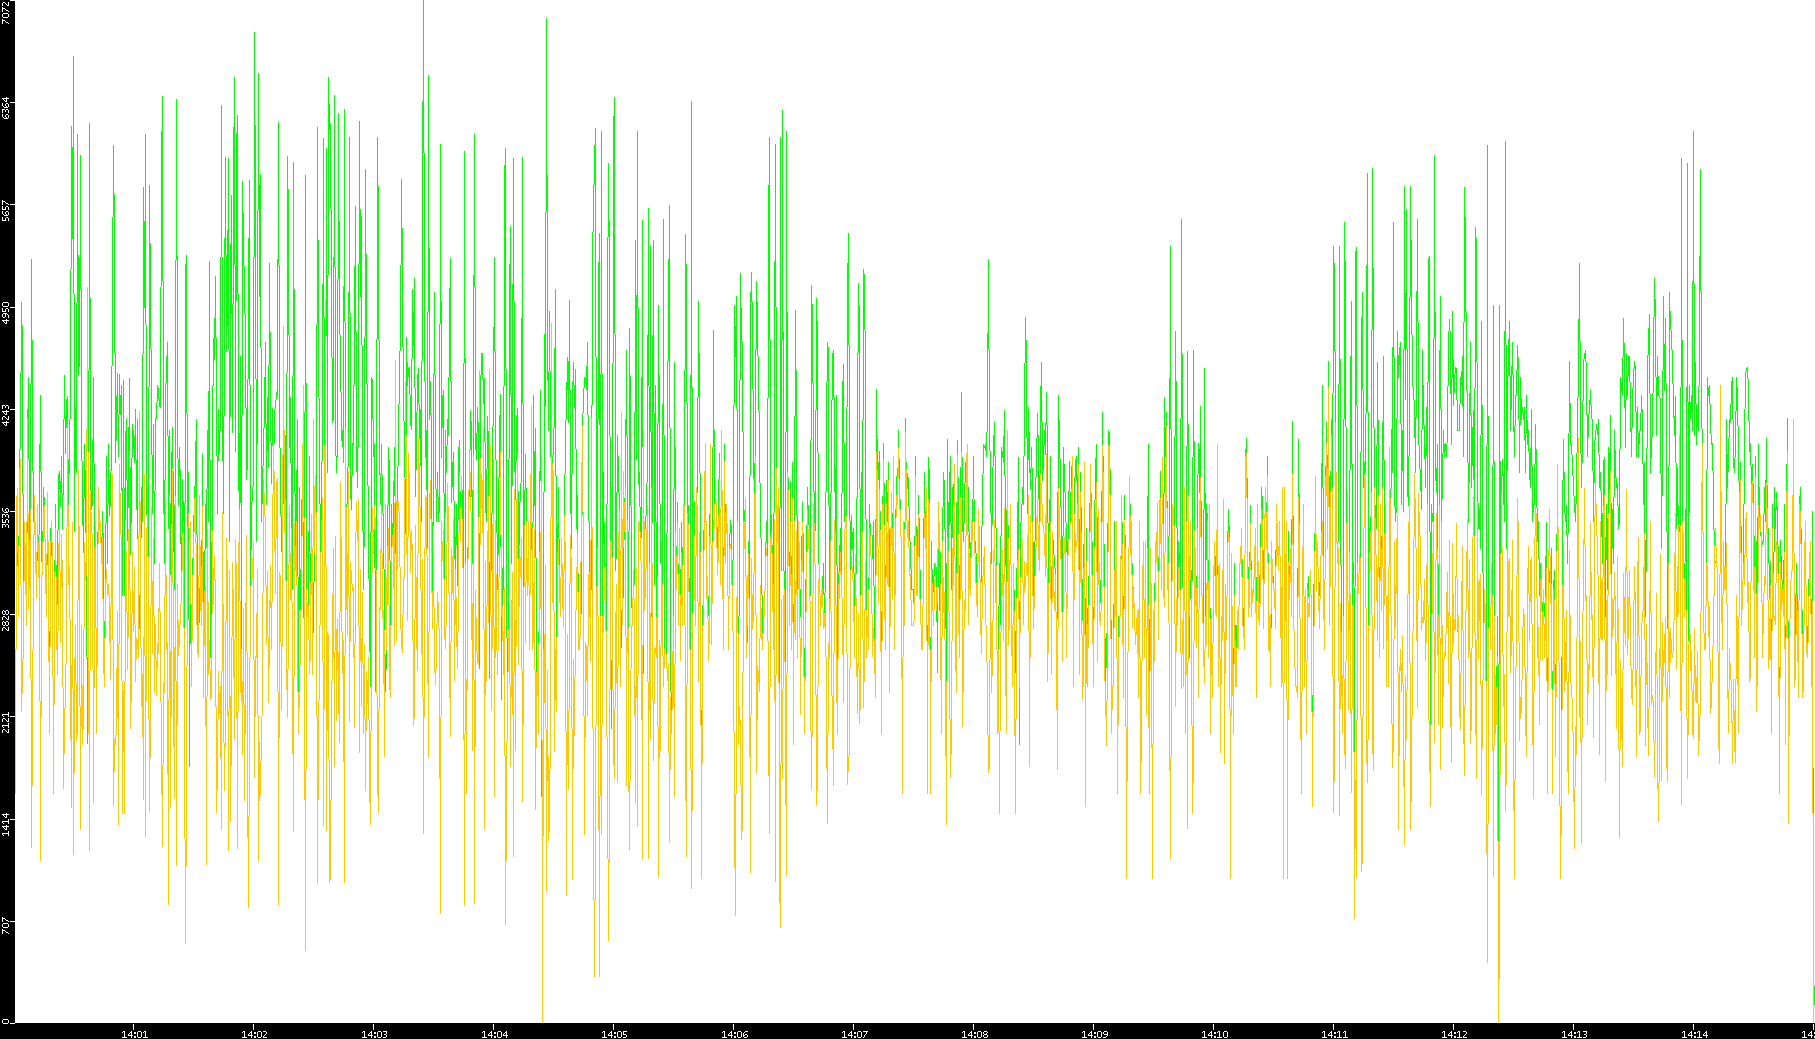This screenshot has width=1815, height=1039.
Task: Select the 707 vertical axis label
Action: [x=7, y=924]
